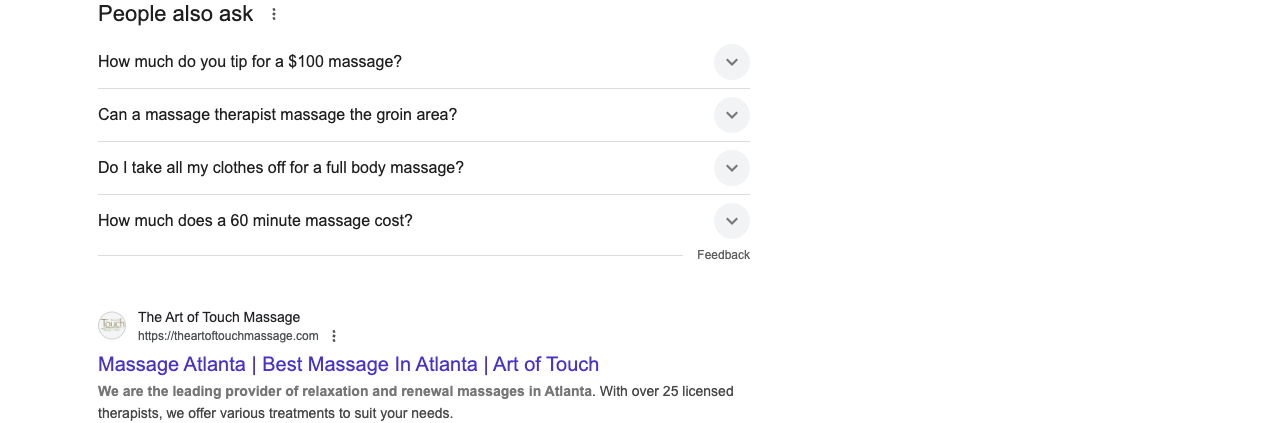Viewport: 1280px width, 423px height.
Task: Expand the 60 minute massage cost chevron
Action: coord(732,221)
